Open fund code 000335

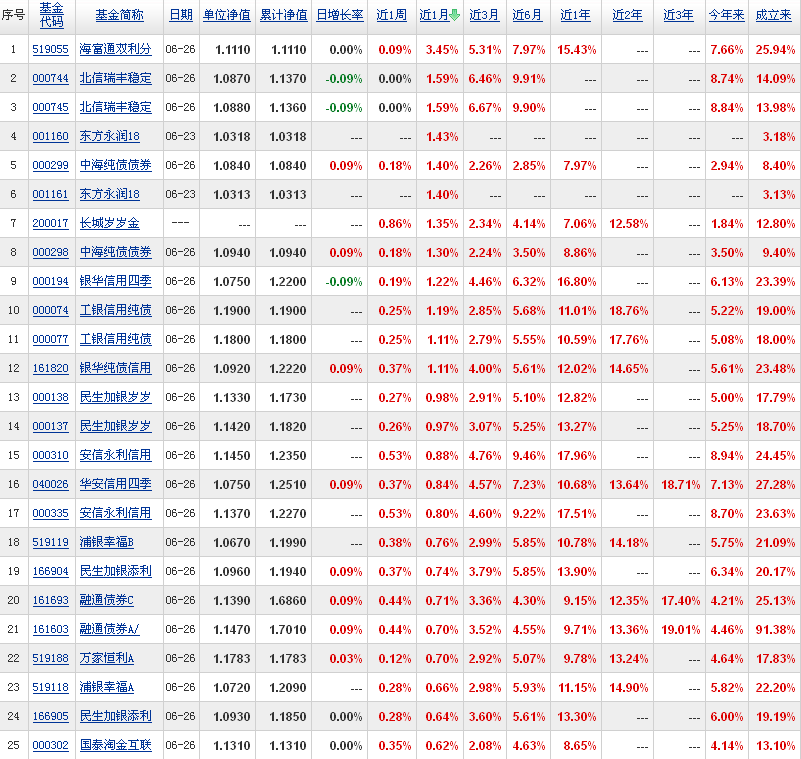pyautogui.click(x=51, y=513)
